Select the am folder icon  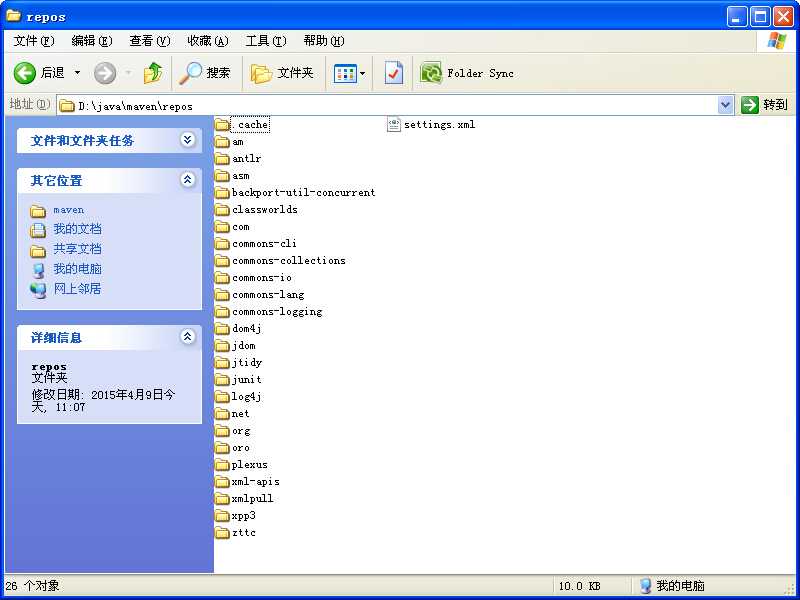click(222, 142)
